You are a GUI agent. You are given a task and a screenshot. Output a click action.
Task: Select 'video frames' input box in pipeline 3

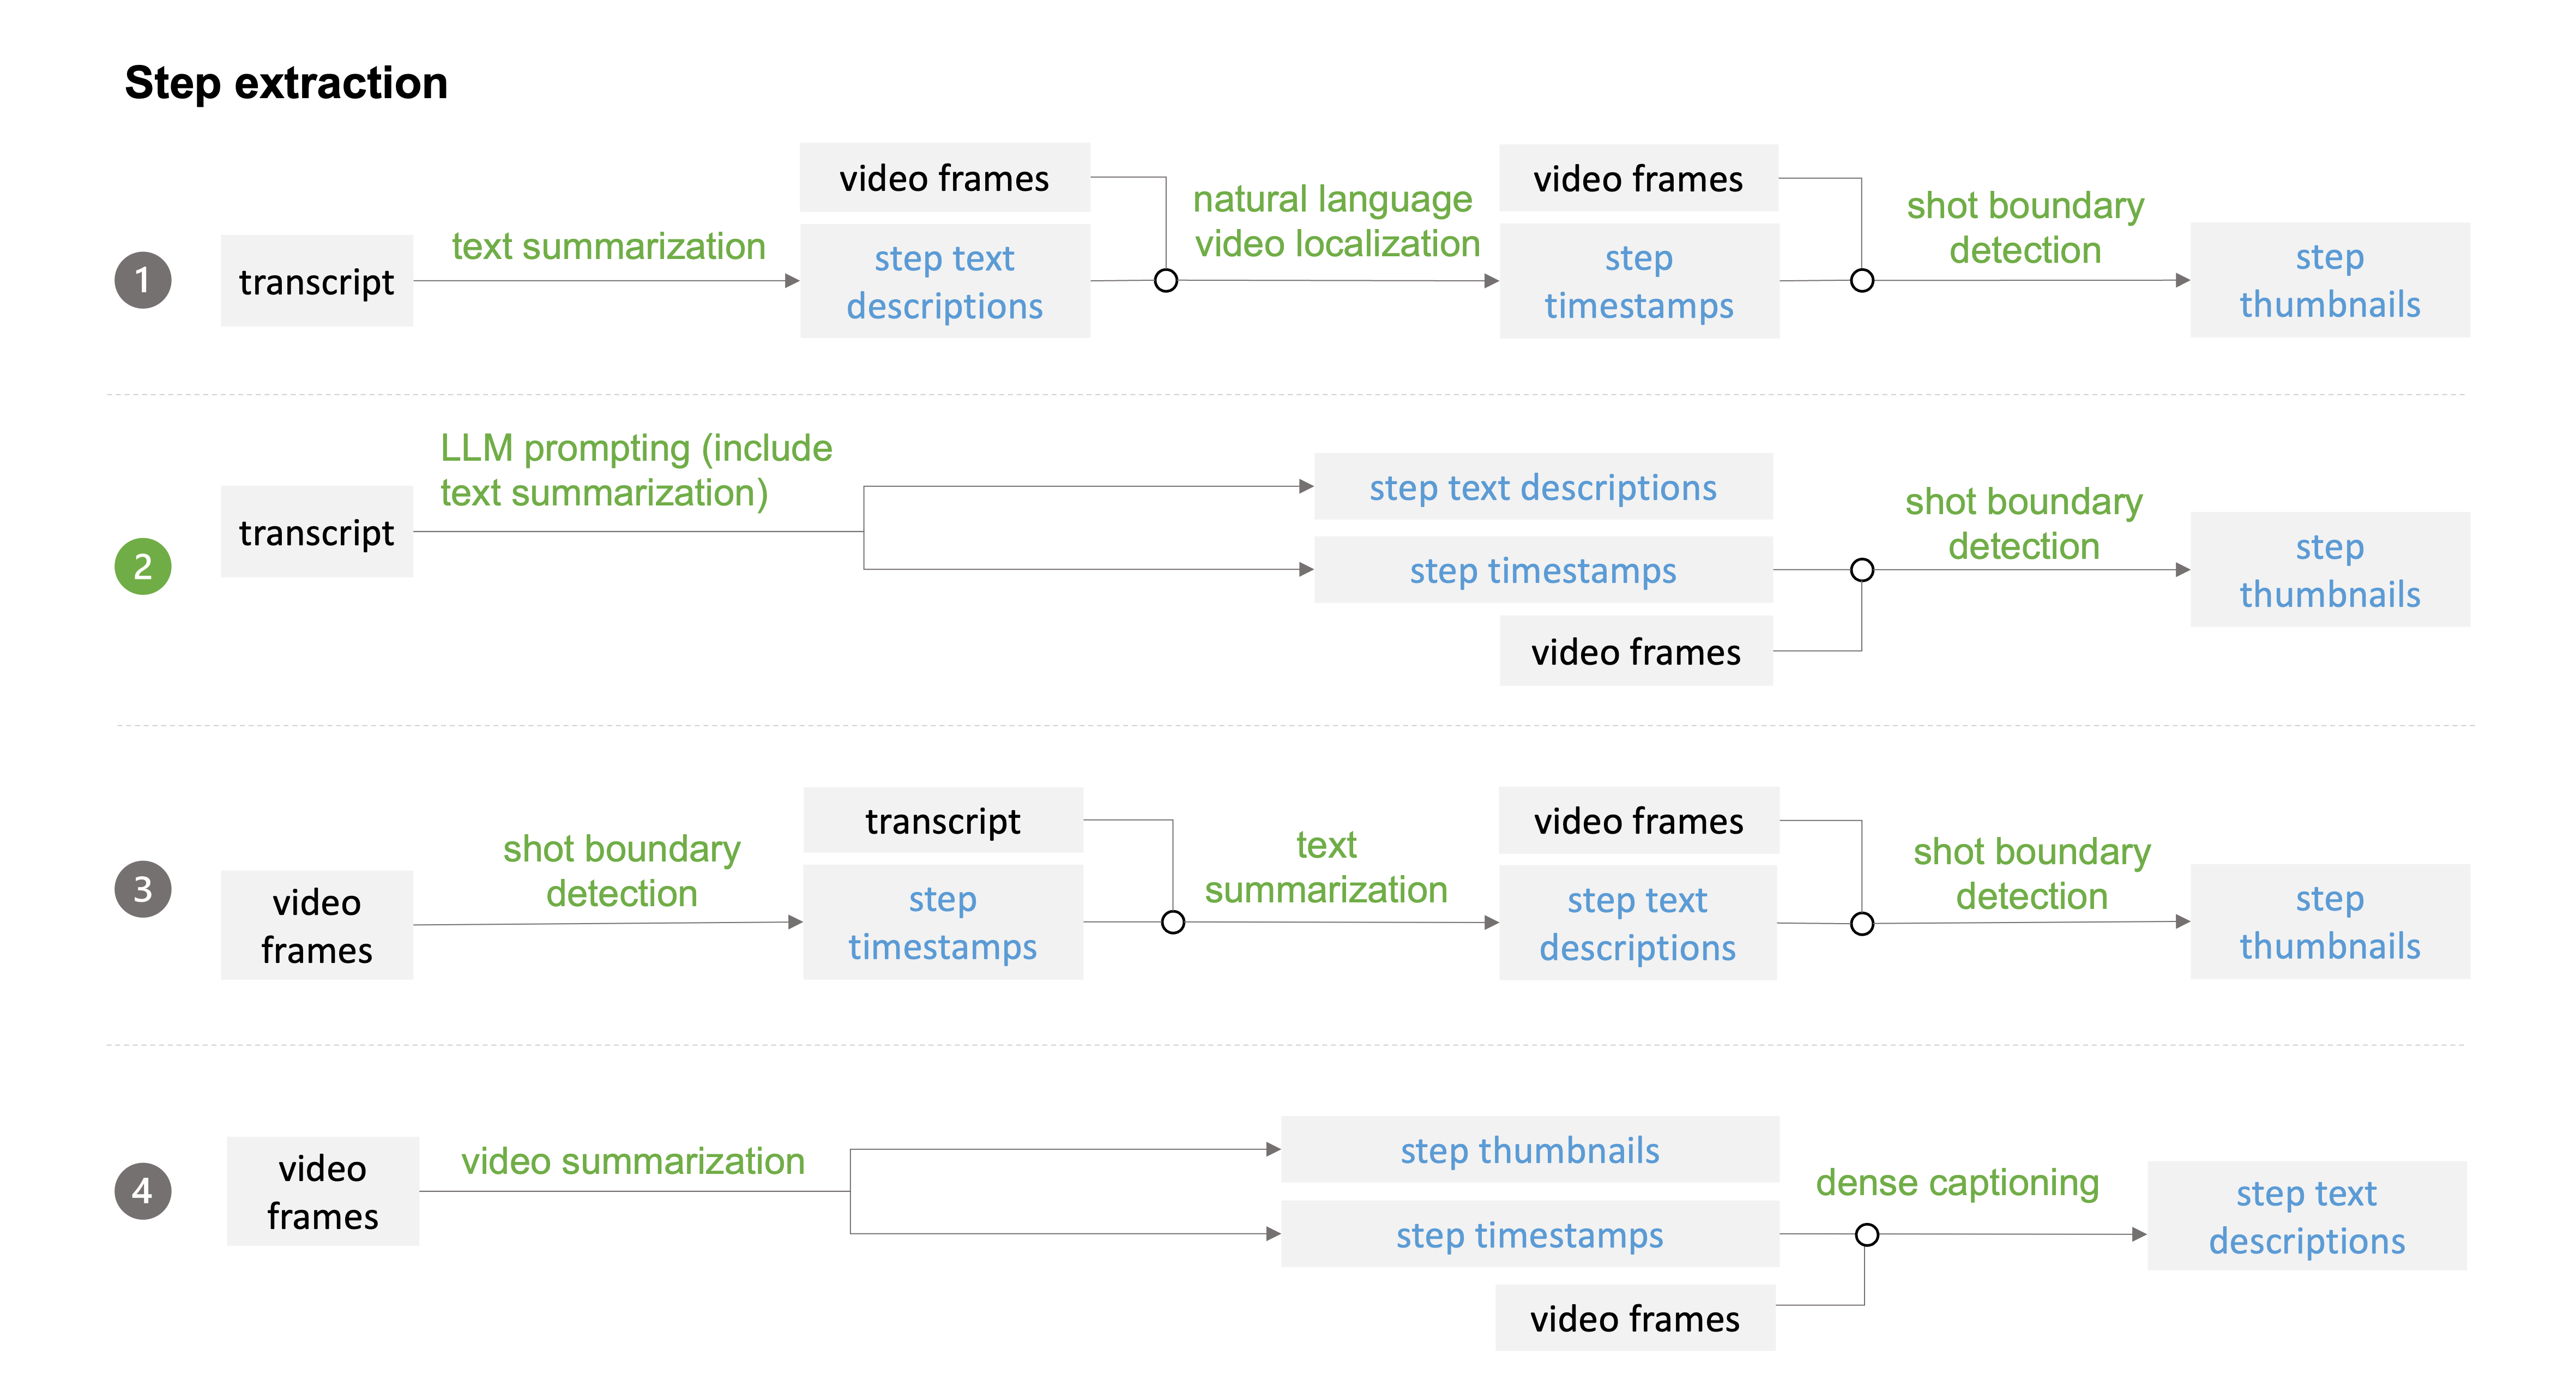[x=316, y=925]
